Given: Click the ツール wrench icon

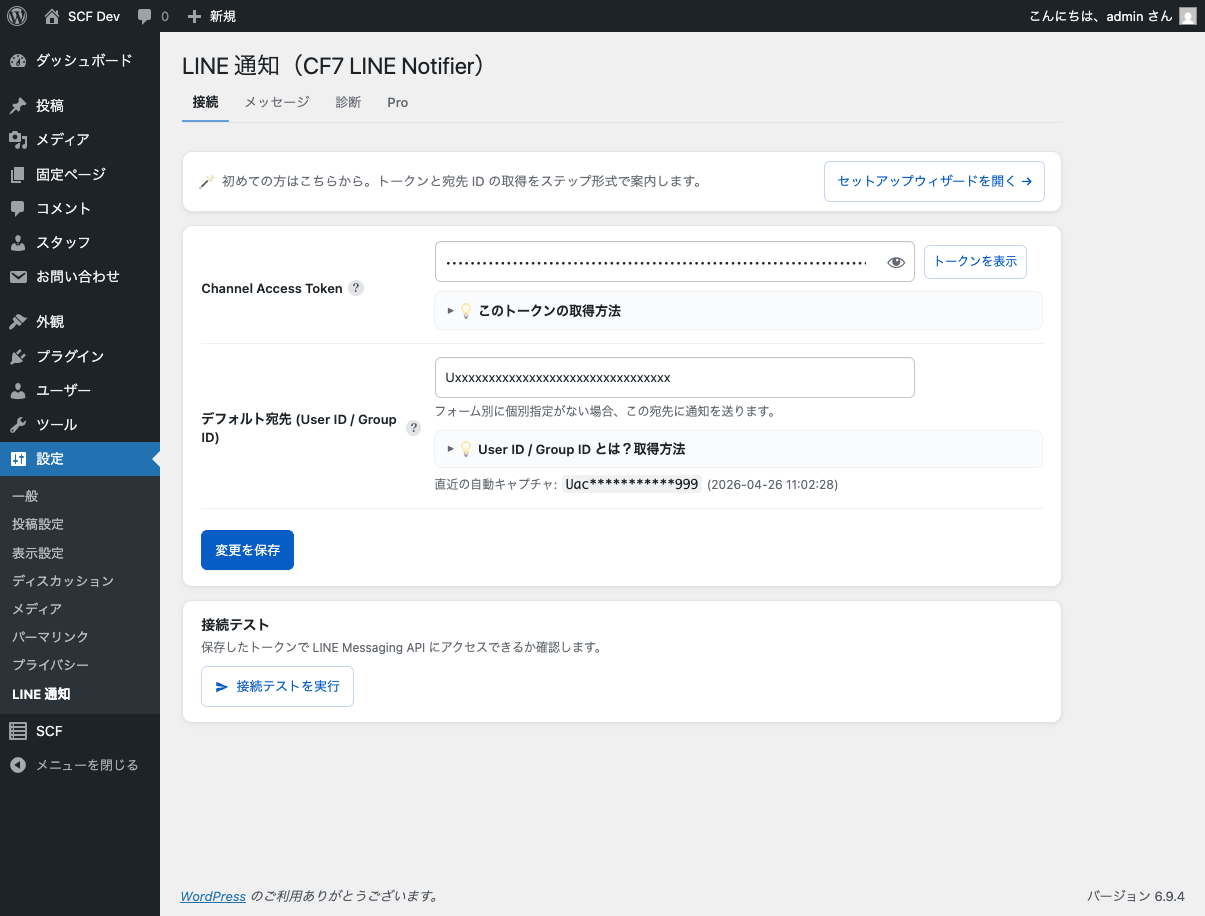Looking at the screenshot, I should point(18,424).
